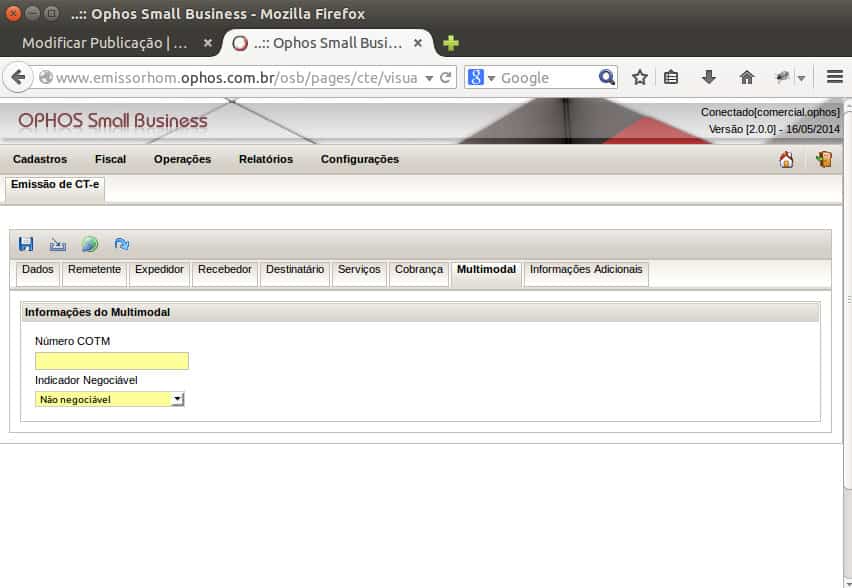Reload page with the refresh icon
This screenshot has height=588, width=852.
(x=446, y=78)
